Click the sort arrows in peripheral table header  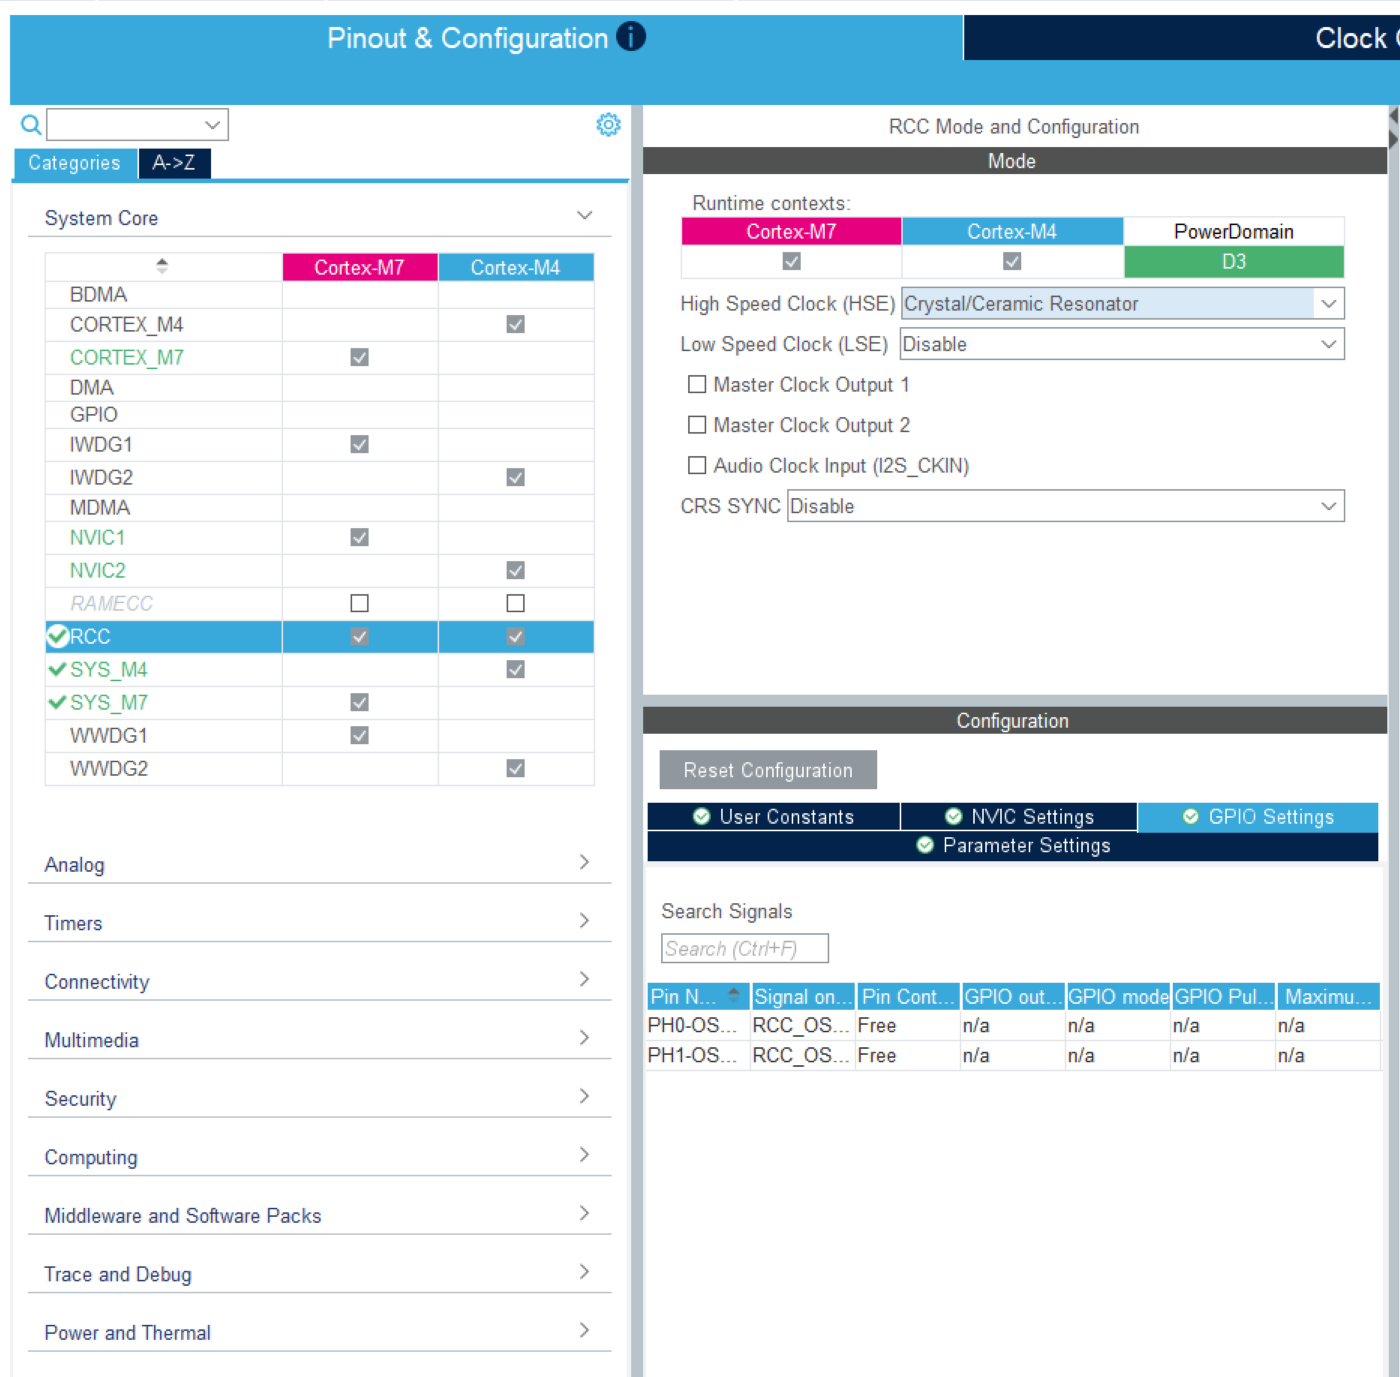point(162,266)
